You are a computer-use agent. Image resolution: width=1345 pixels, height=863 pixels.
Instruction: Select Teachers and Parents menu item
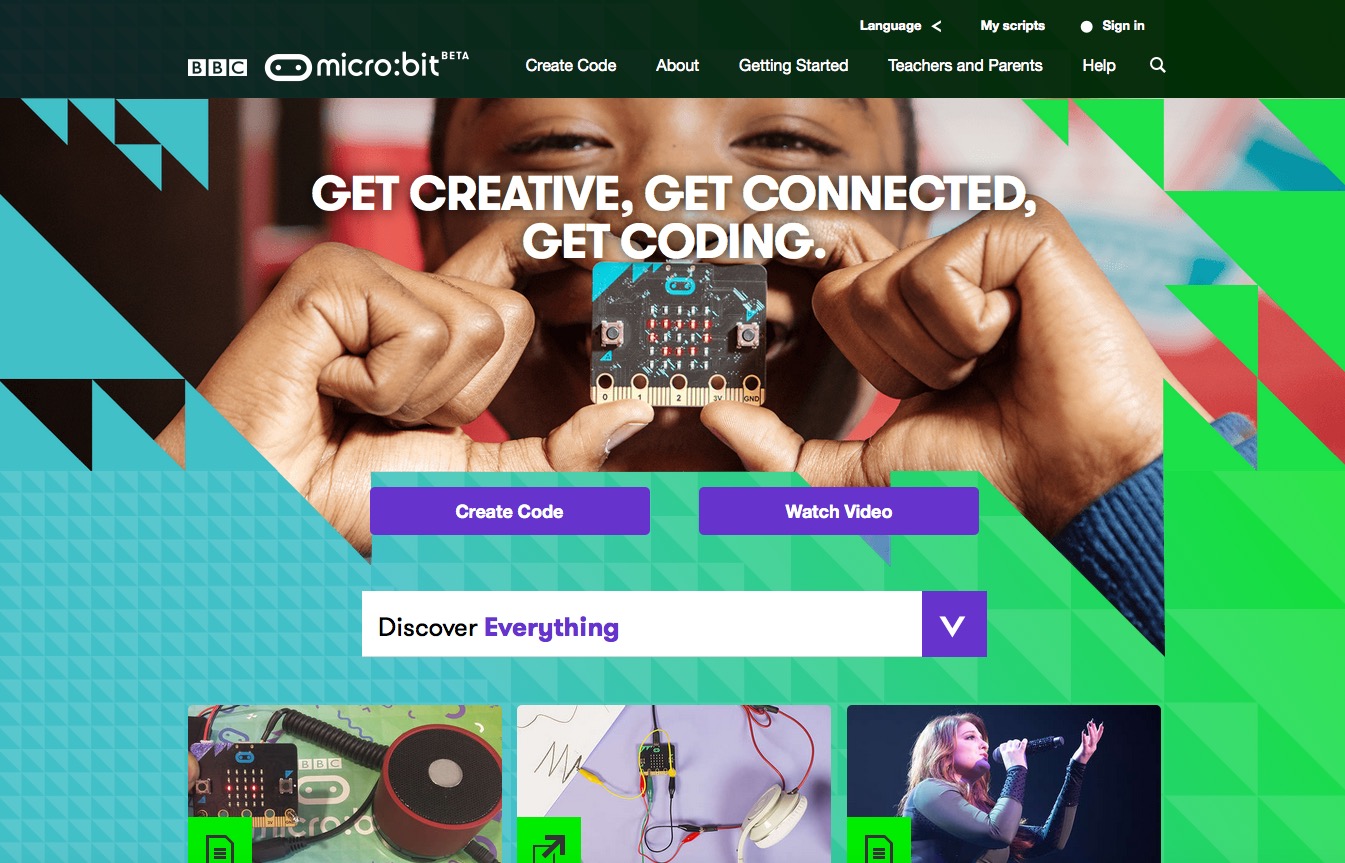click(965, 65)
